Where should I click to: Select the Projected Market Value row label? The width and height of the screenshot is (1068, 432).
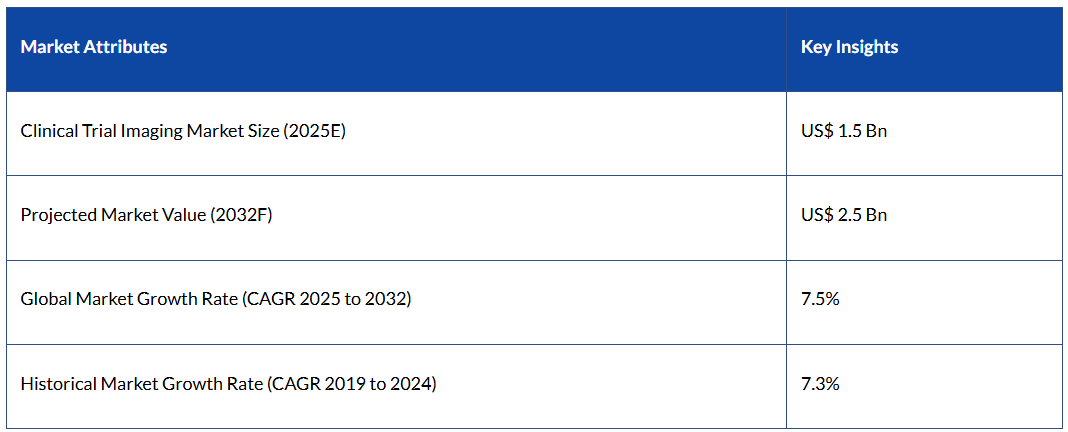pyautogui.click(x=146, y=215)
